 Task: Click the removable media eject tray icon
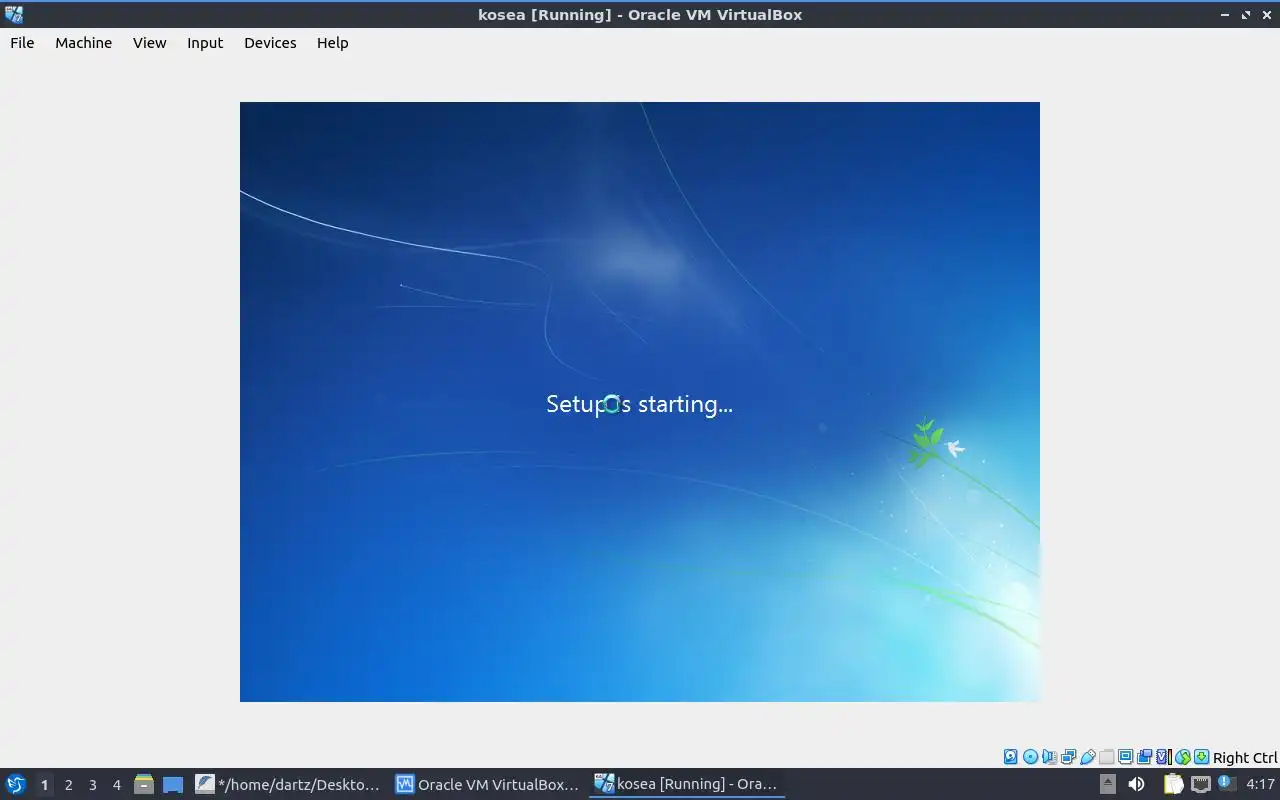(x=1108, y=784)
